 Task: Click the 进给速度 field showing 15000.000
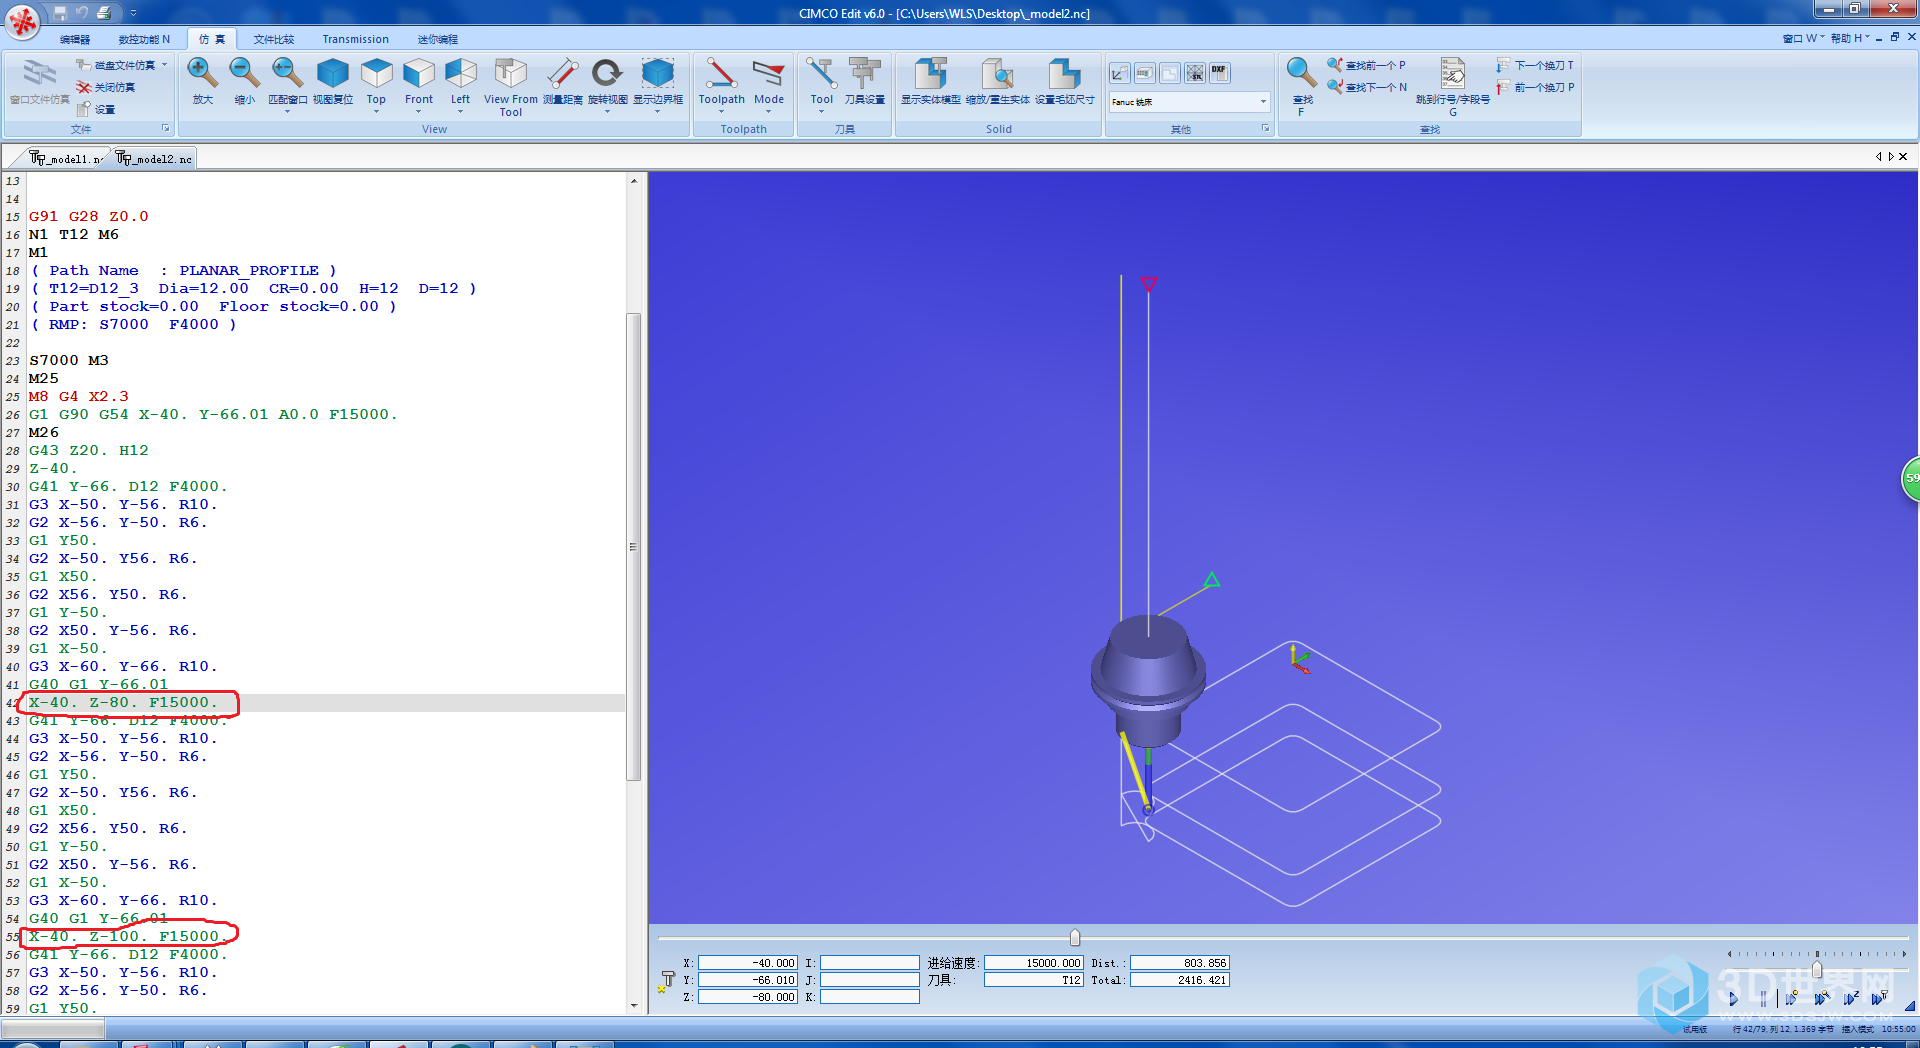click(1034, 963)
